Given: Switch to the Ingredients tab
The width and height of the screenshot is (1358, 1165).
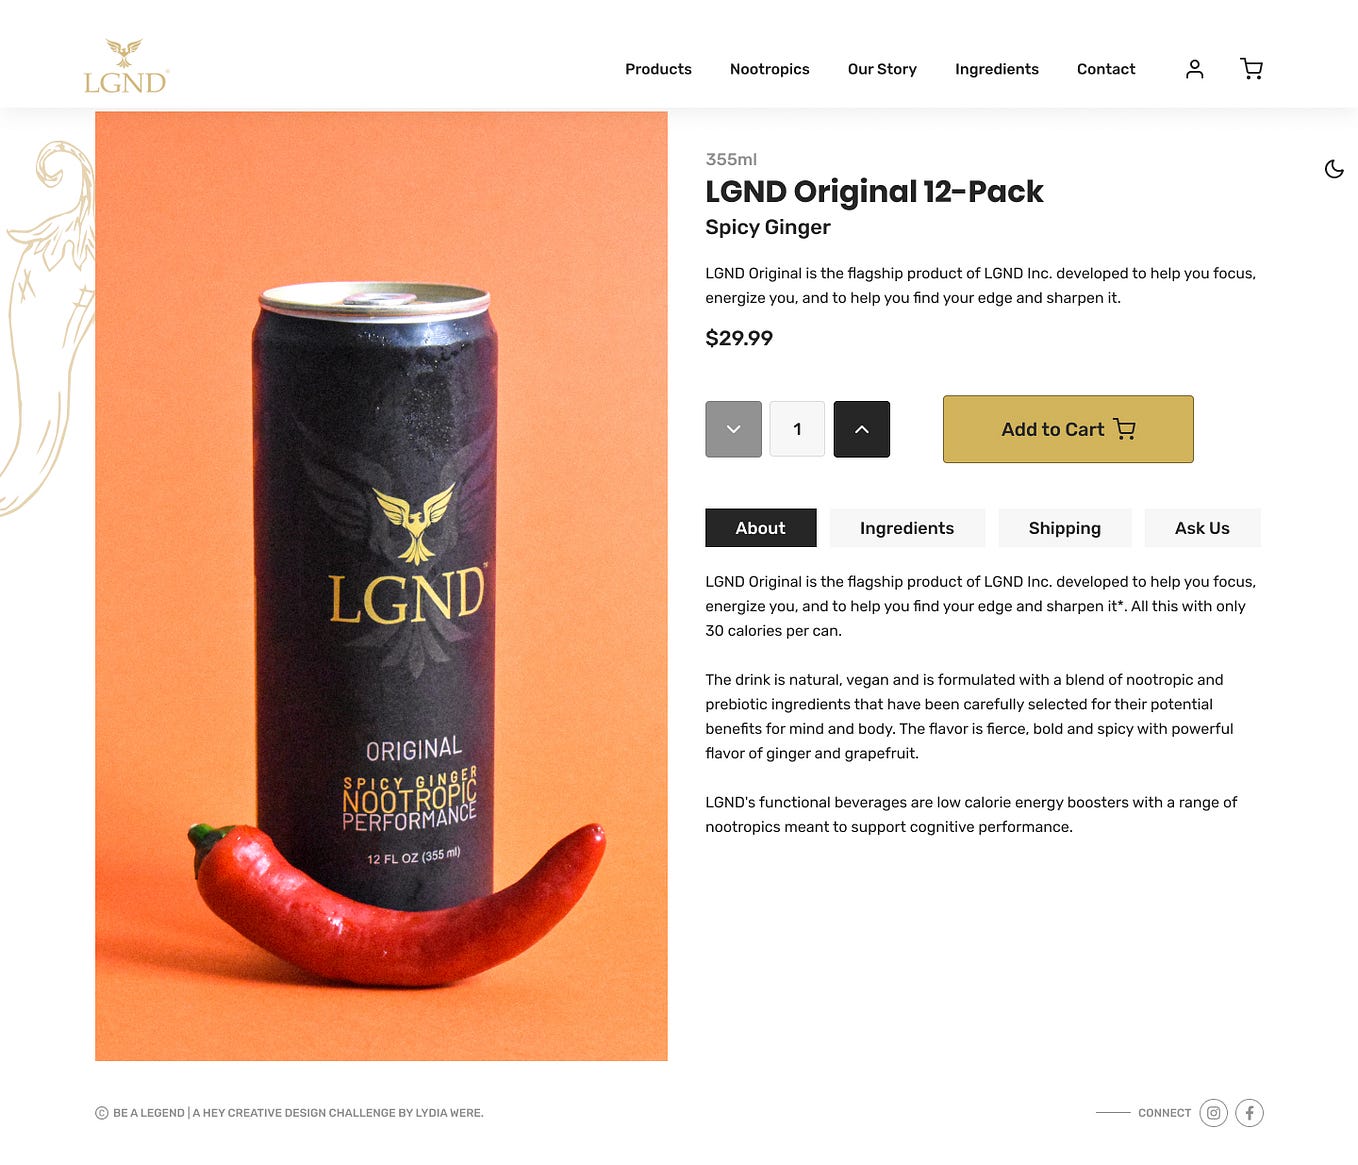Looking at the screenshot, I should (907, 528).
